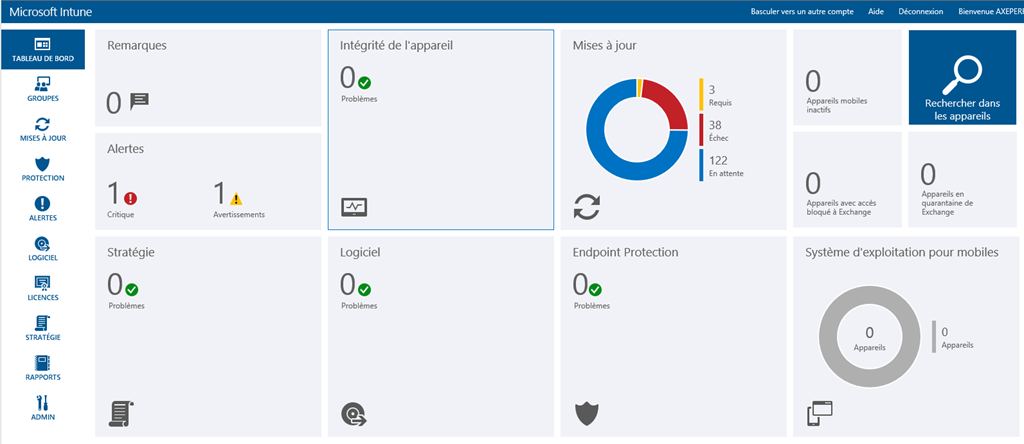Image resolution: width=1024 pixels, height=444 pixels.
Task: Click the 38 Échec legend entry
Action: pos(716,130)
